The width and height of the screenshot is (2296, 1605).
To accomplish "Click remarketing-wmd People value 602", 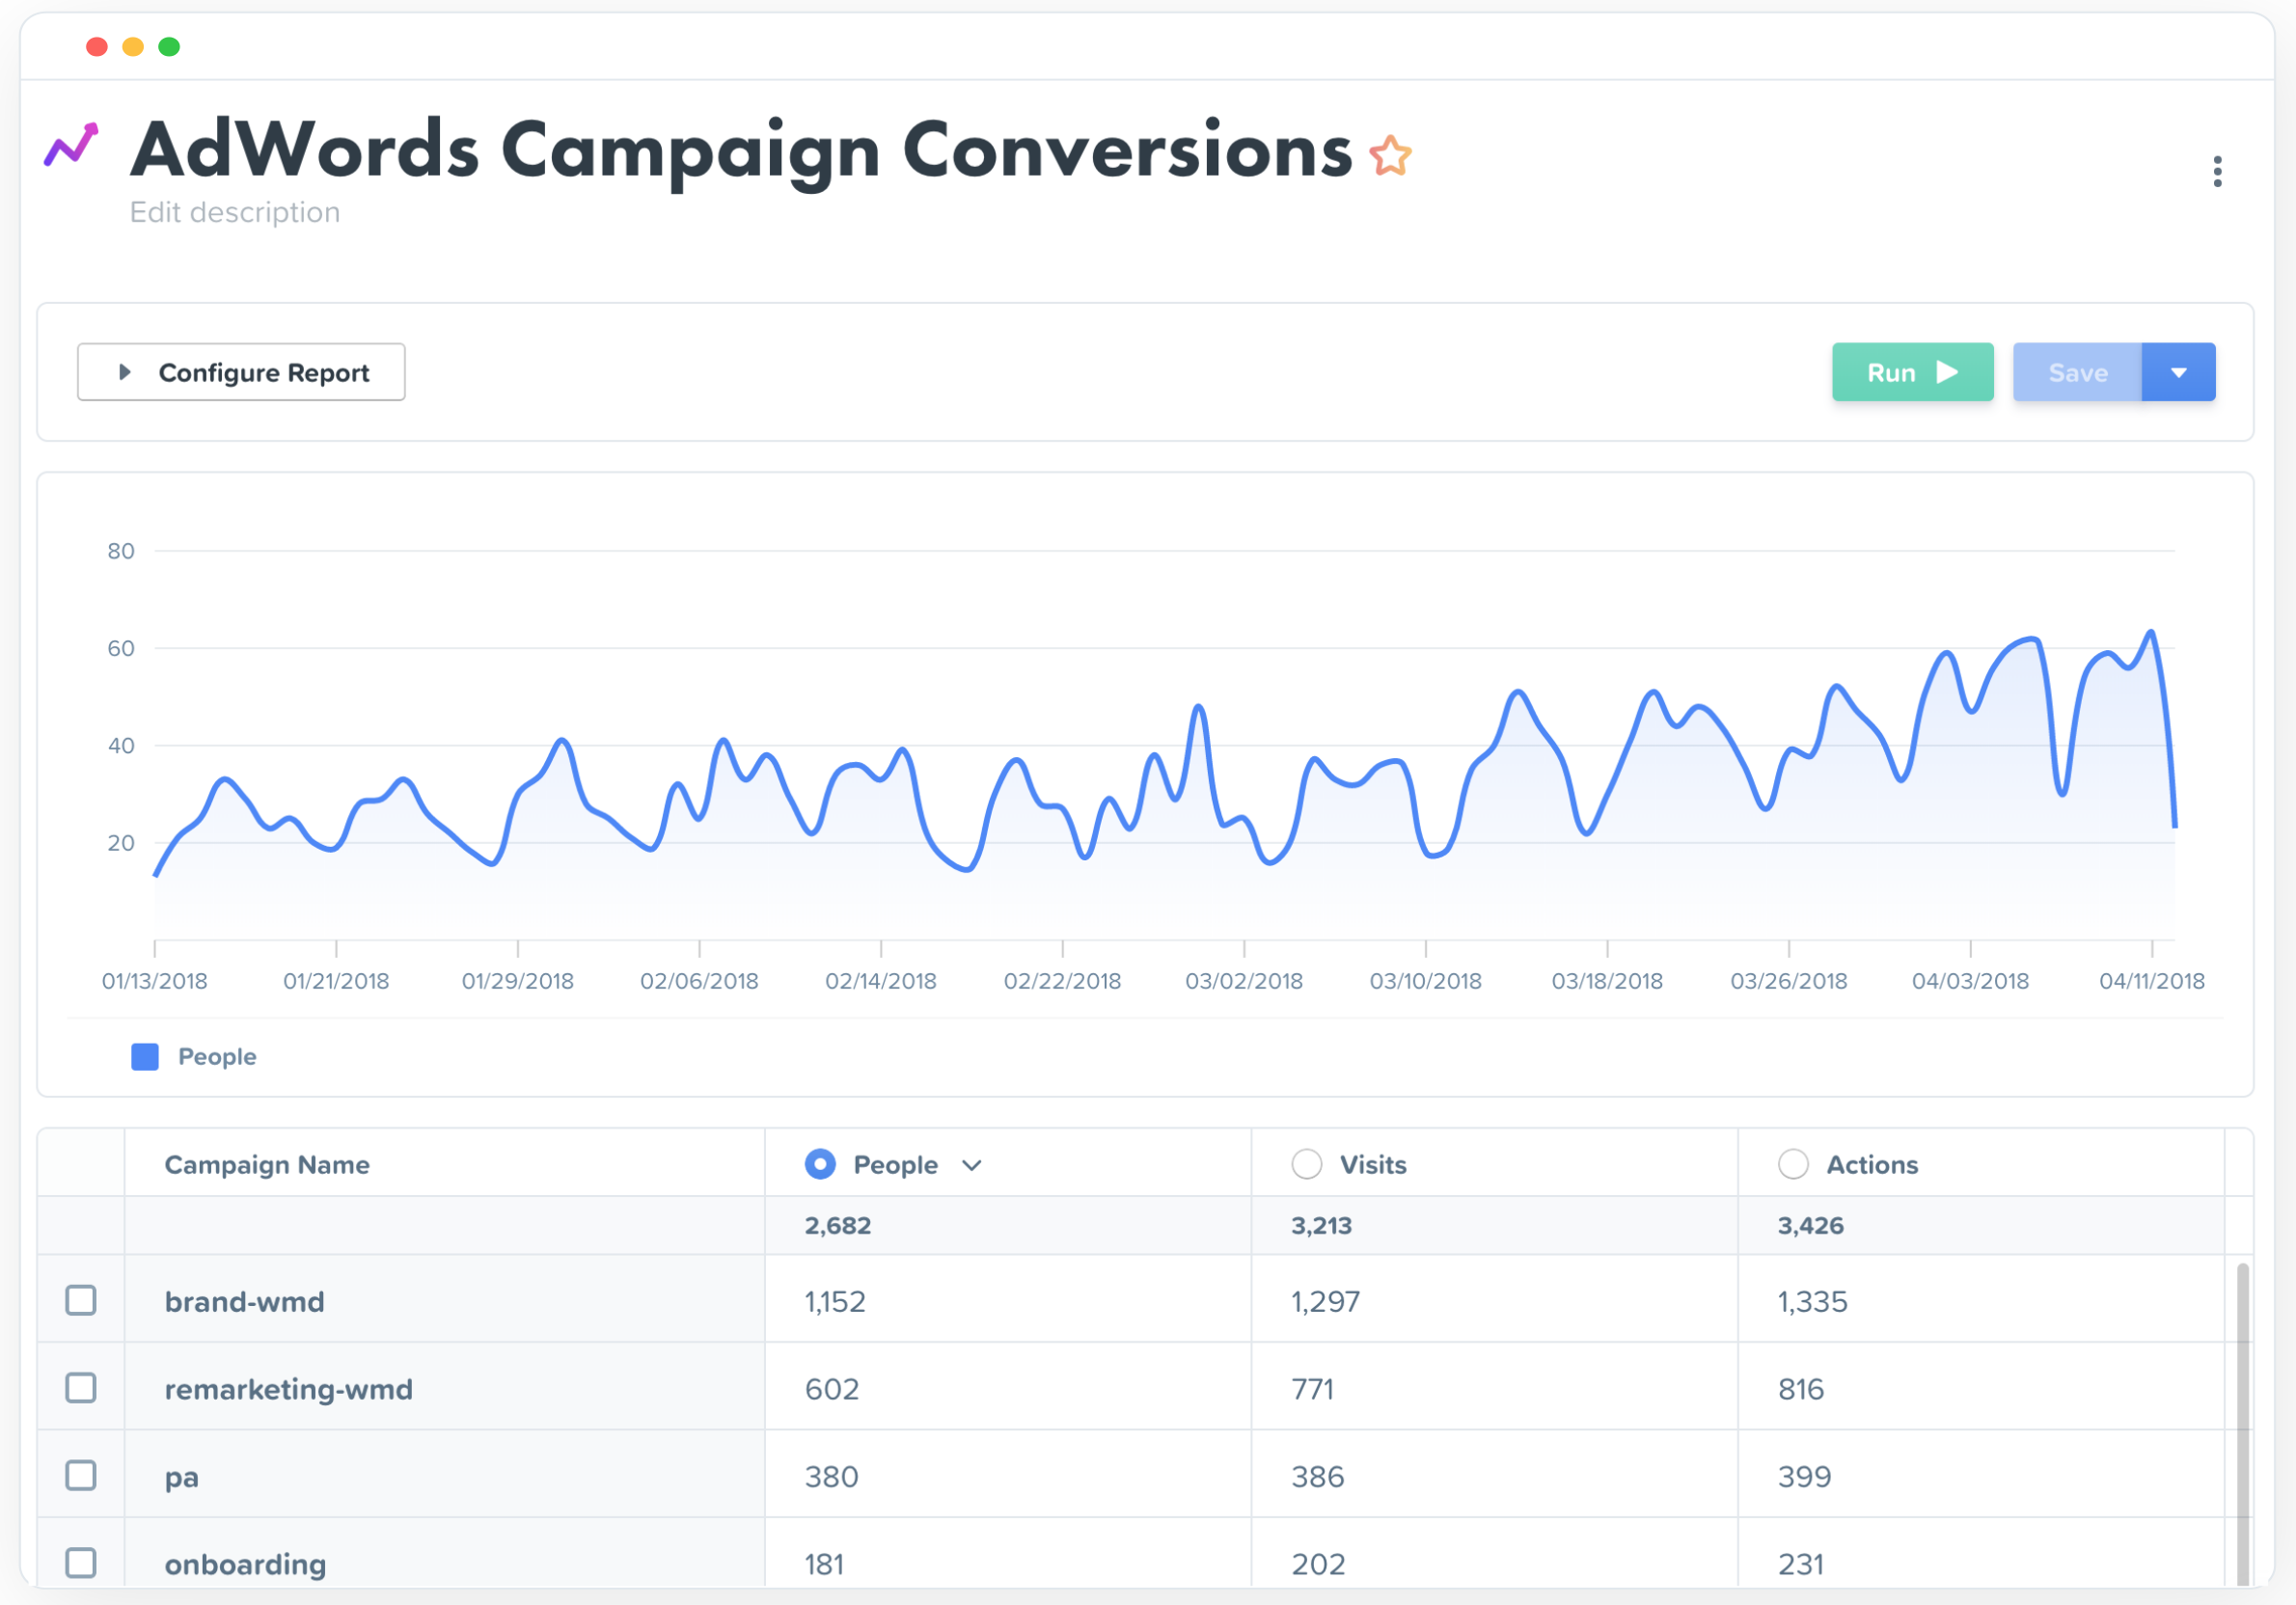I will pos(832,1389).
